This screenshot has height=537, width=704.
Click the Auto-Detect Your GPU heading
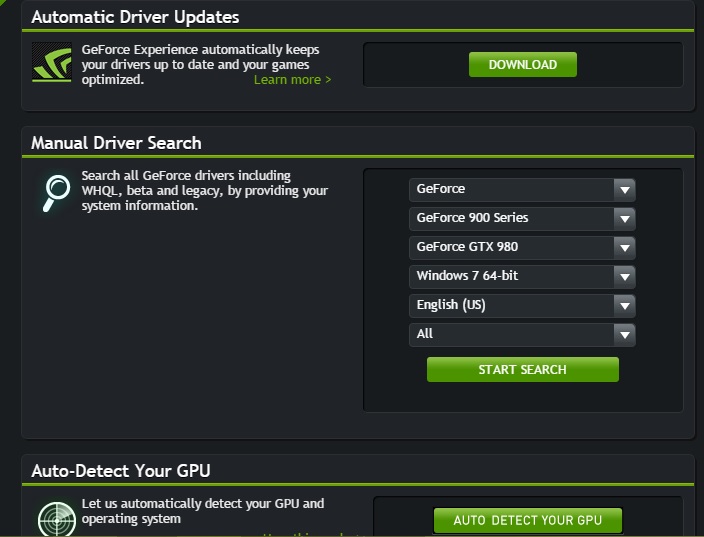[121, 471]
